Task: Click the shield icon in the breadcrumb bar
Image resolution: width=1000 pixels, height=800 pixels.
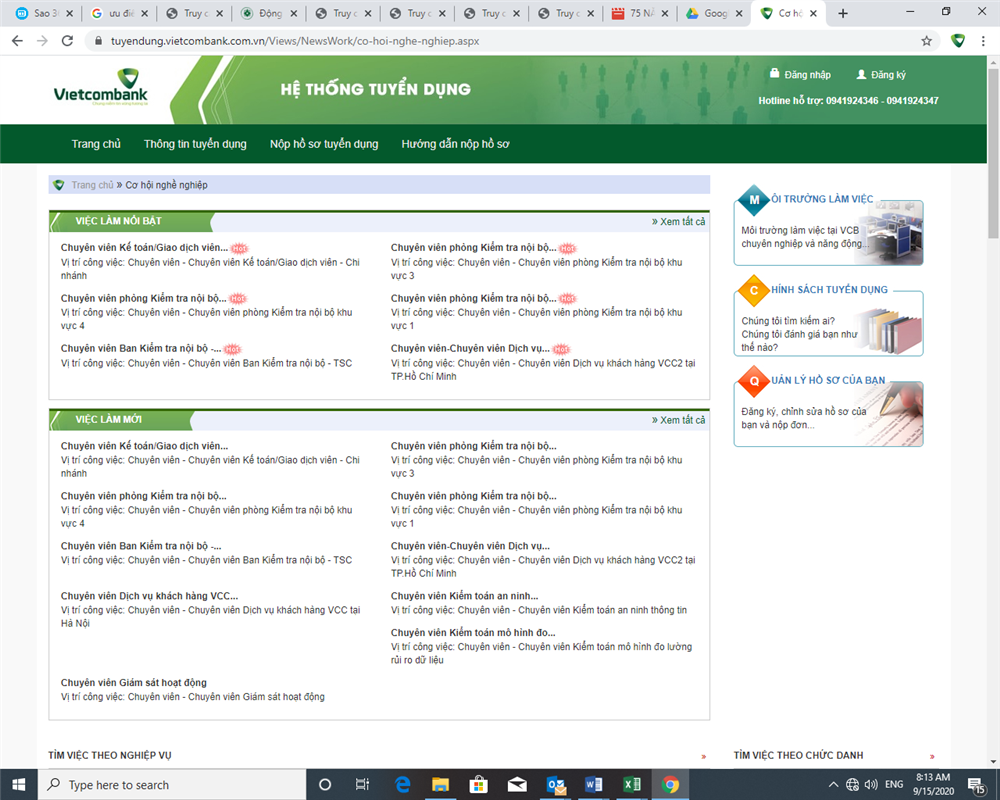Action: coord(59,185)
